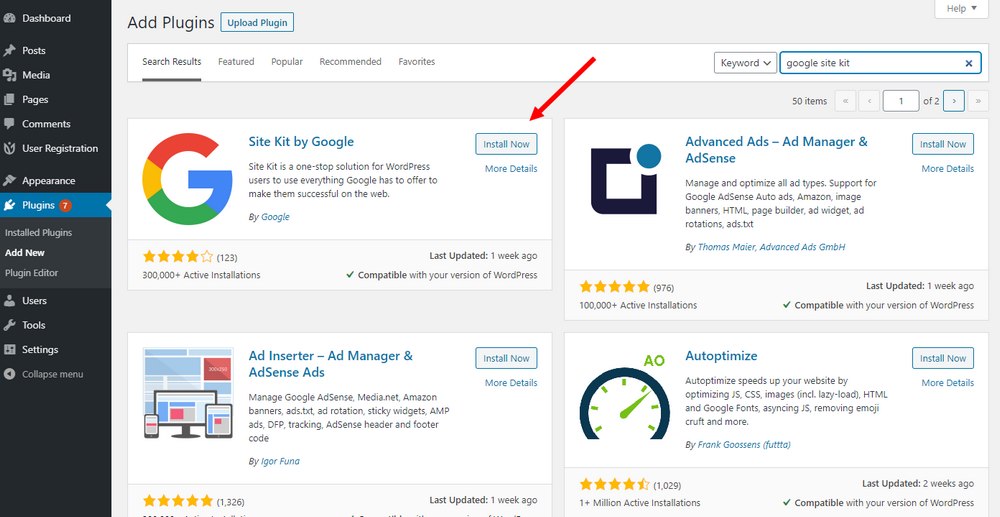Click the Autoptimize gauge logo
1000x517 pixels.
coord(624,395)
